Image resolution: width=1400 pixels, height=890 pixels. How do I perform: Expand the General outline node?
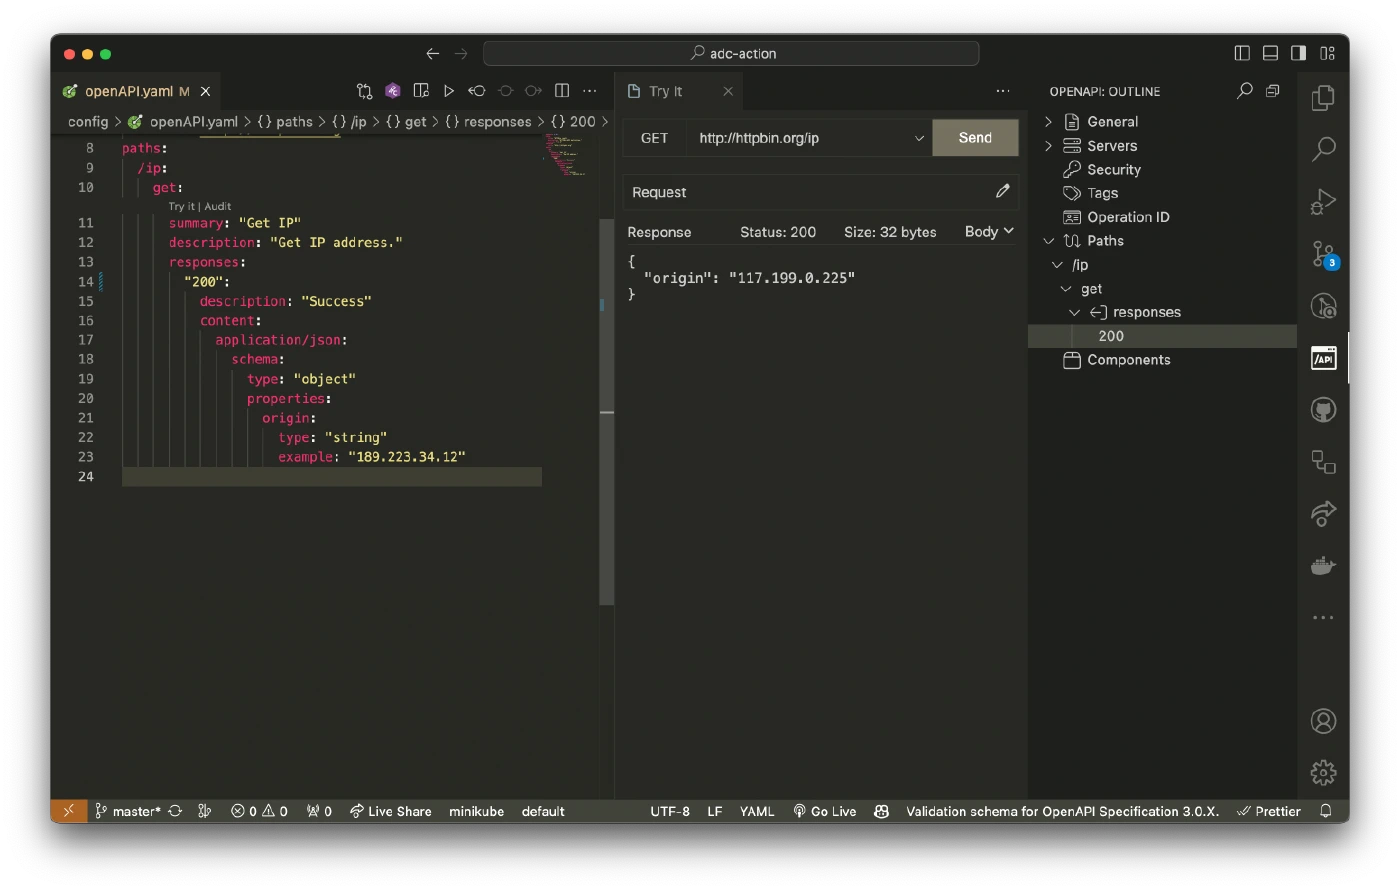pyautogui.click(x=1048, y=121)
